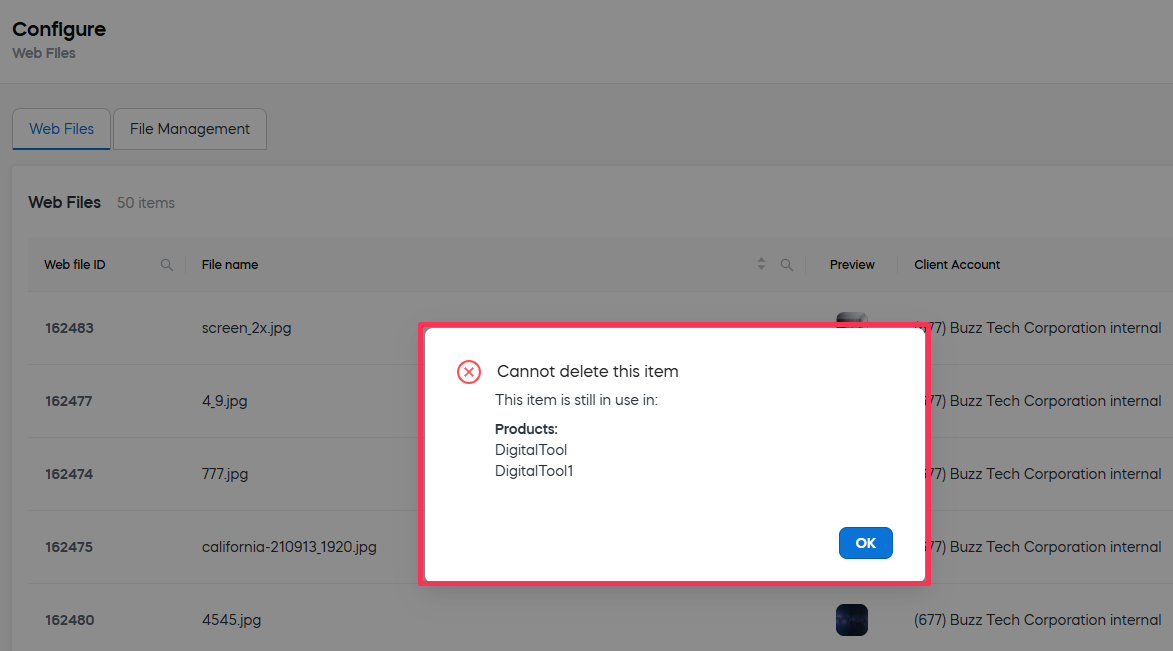Switch to the File Management tab
The height and width of the screenshot is (651, 1173).
tap(190, 129)
